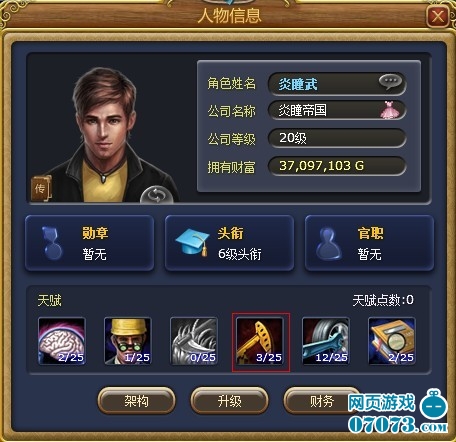
Task: Click the 财务 finance button
Action: pos(322,401)
